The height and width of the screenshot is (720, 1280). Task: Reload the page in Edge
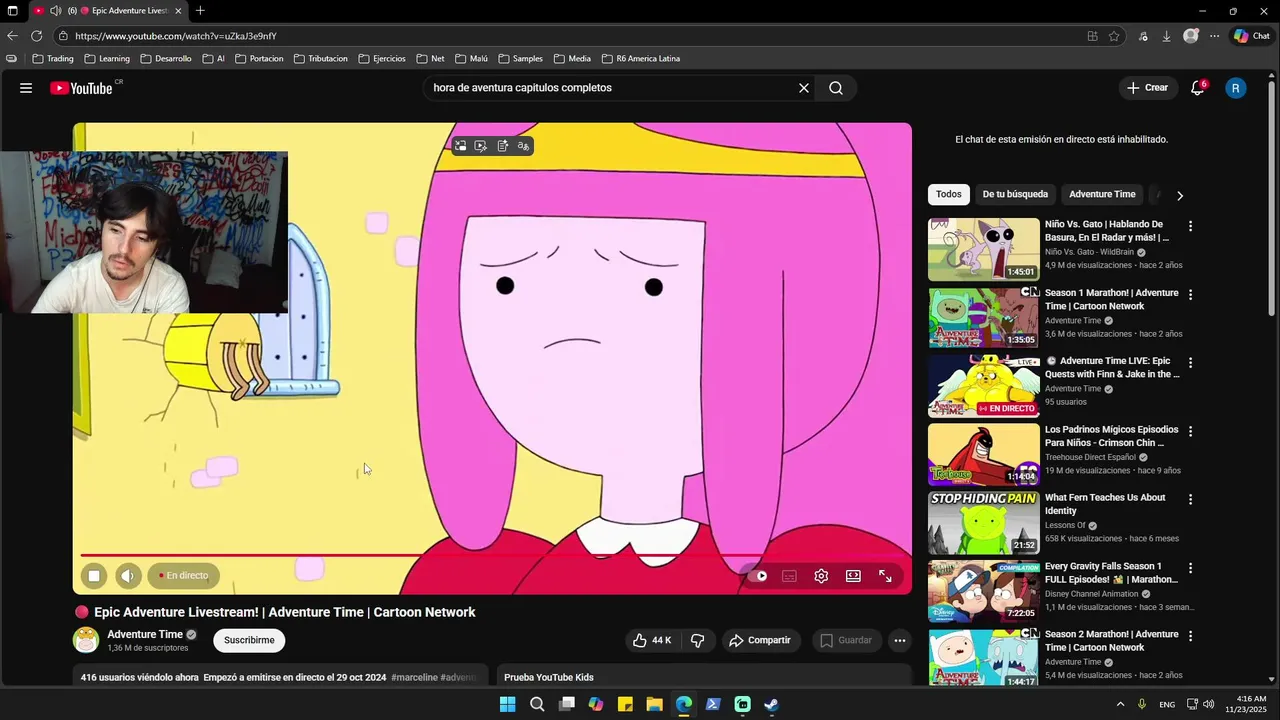(37, 36)
